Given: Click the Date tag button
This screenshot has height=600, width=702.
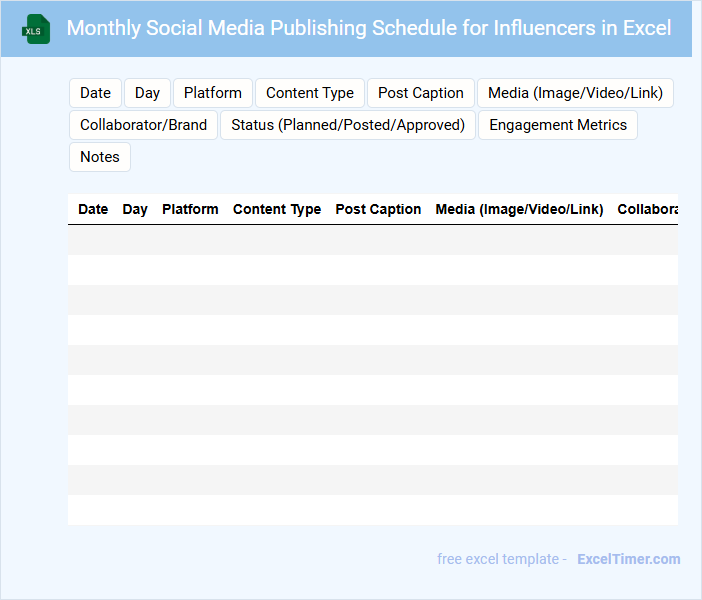Looking at the screenshot, I should pos(95,93).
